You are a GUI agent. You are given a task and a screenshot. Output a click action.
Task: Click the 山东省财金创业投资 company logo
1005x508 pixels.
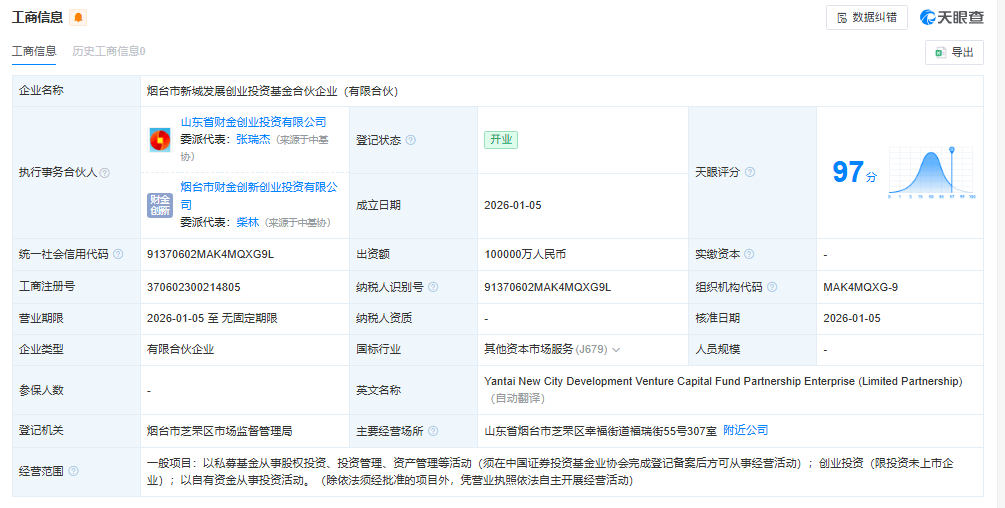pos(159,140)
